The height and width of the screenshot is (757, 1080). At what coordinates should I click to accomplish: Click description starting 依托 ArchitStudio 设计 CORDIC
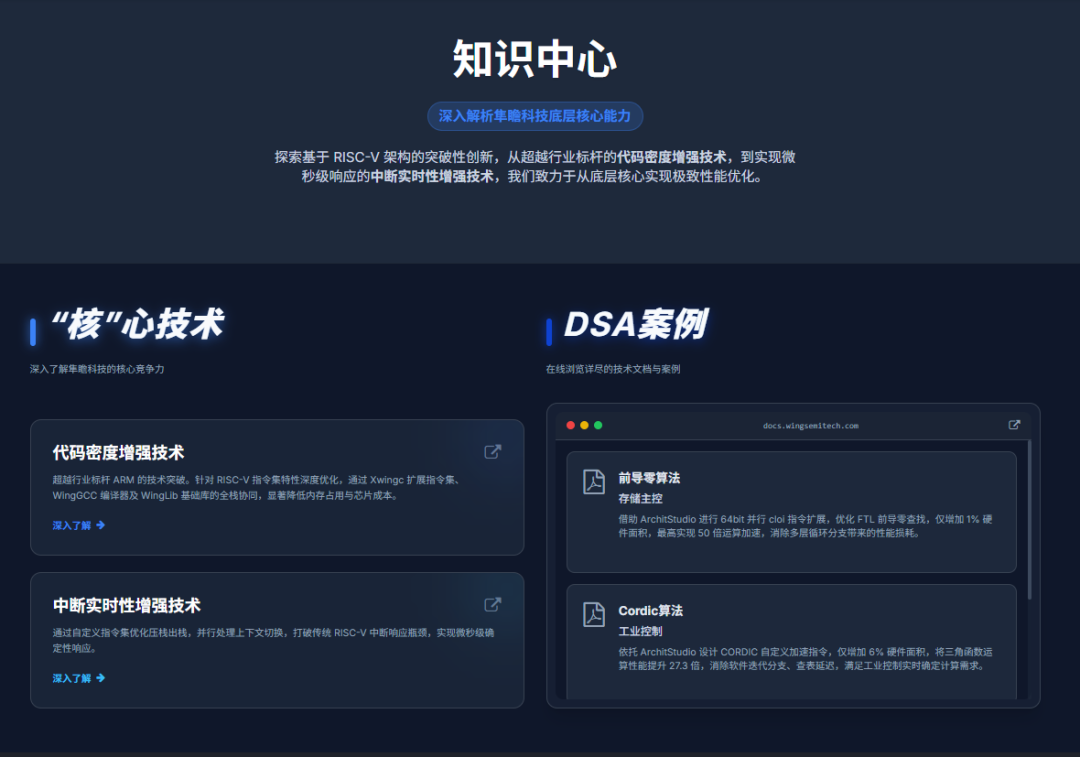point(805,659)
